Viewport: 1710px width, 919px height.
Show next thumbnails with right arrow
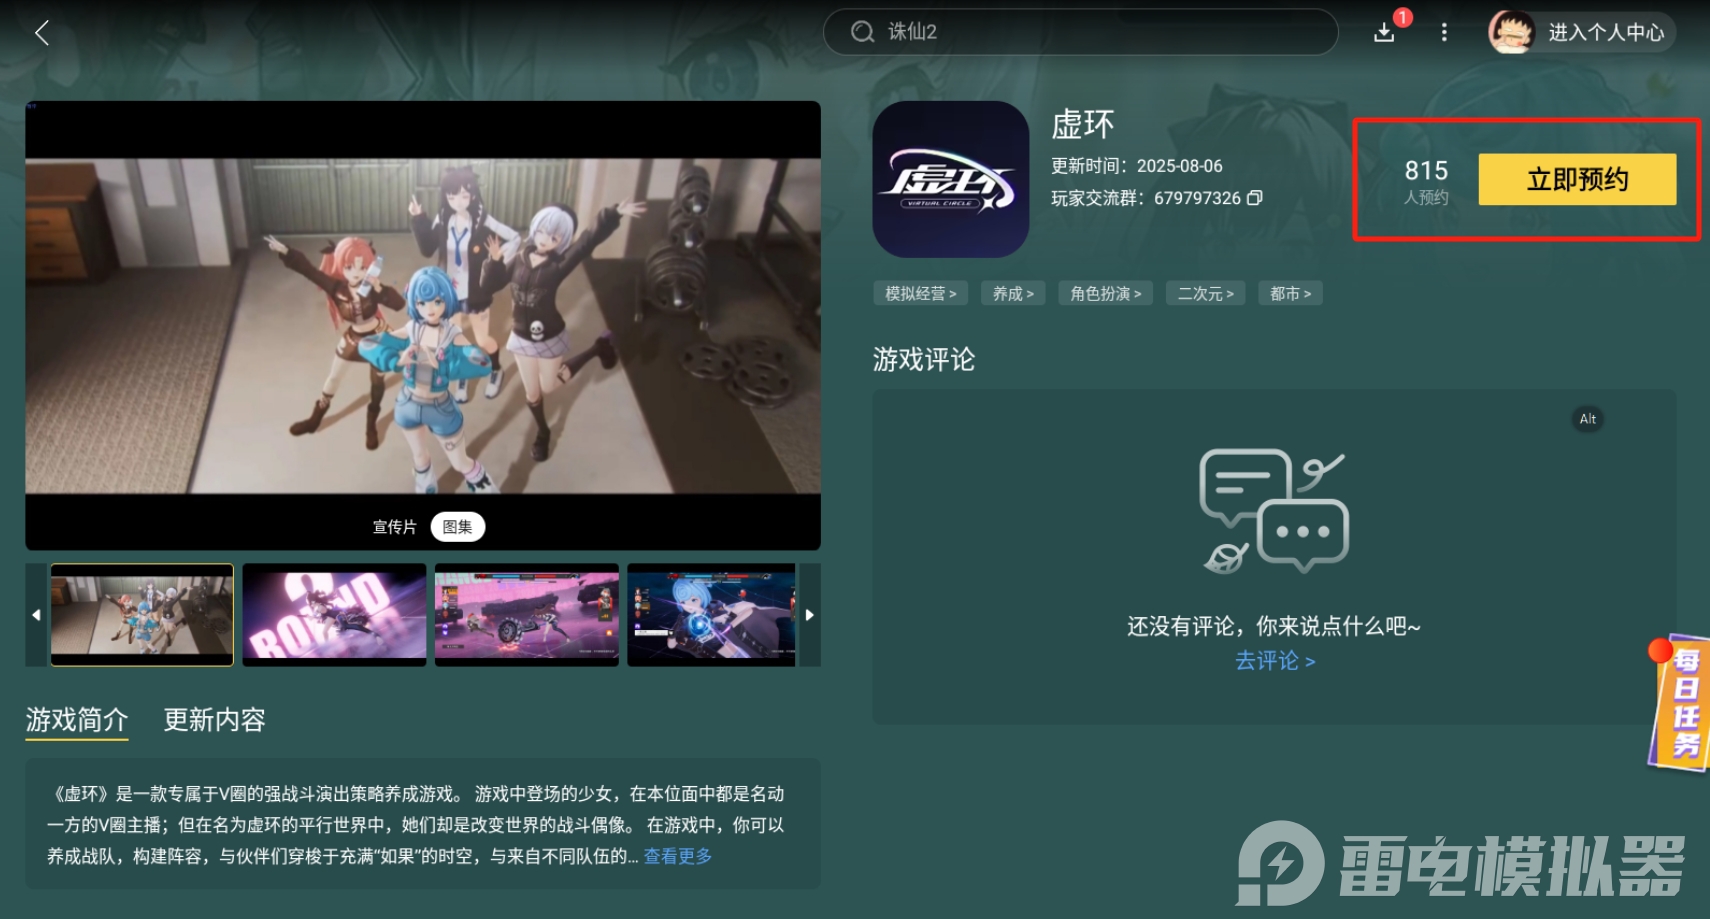810,615
